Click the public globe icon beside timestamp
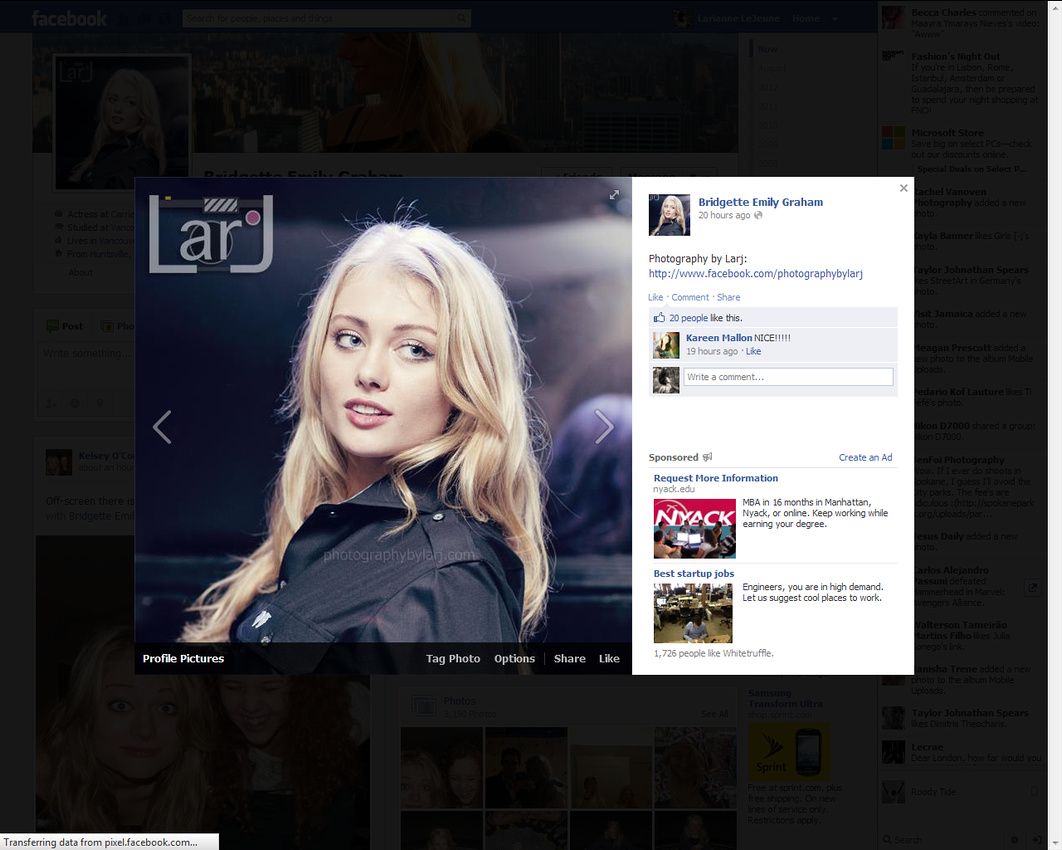1062x850 pixels. click(x=758, y=215)
